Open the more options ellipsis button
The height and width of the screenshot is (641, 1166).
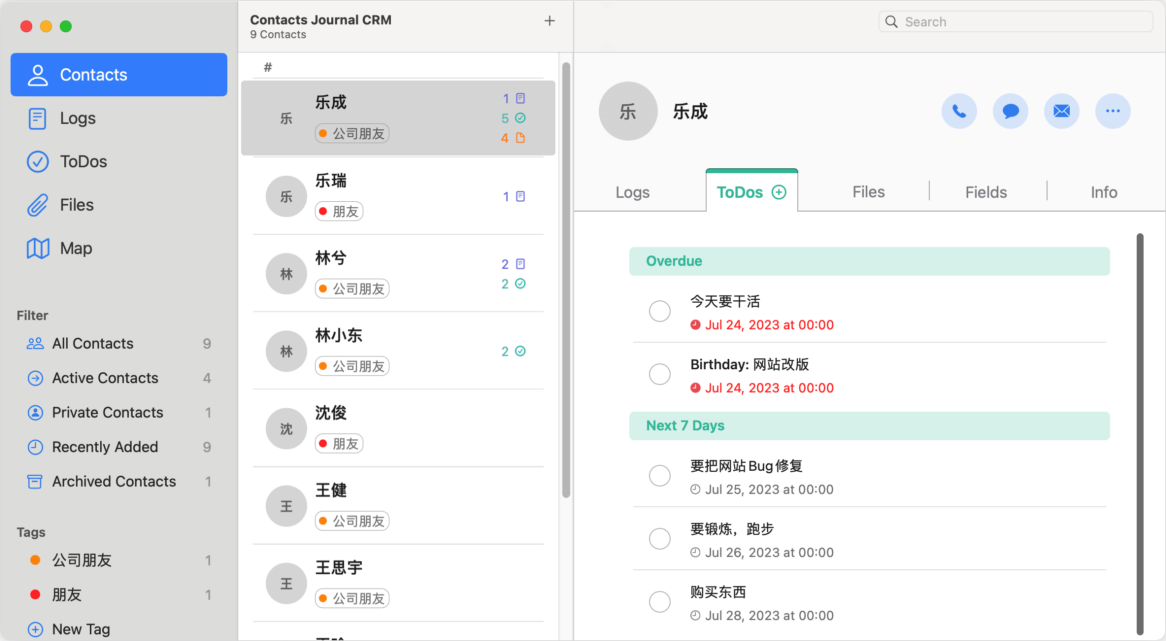click(x=1113, y=112)
